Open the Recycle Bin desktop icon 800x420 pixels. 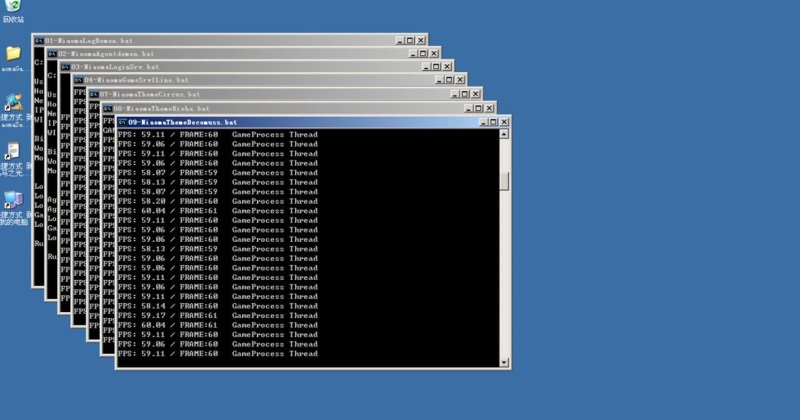(x=12, y=8)
